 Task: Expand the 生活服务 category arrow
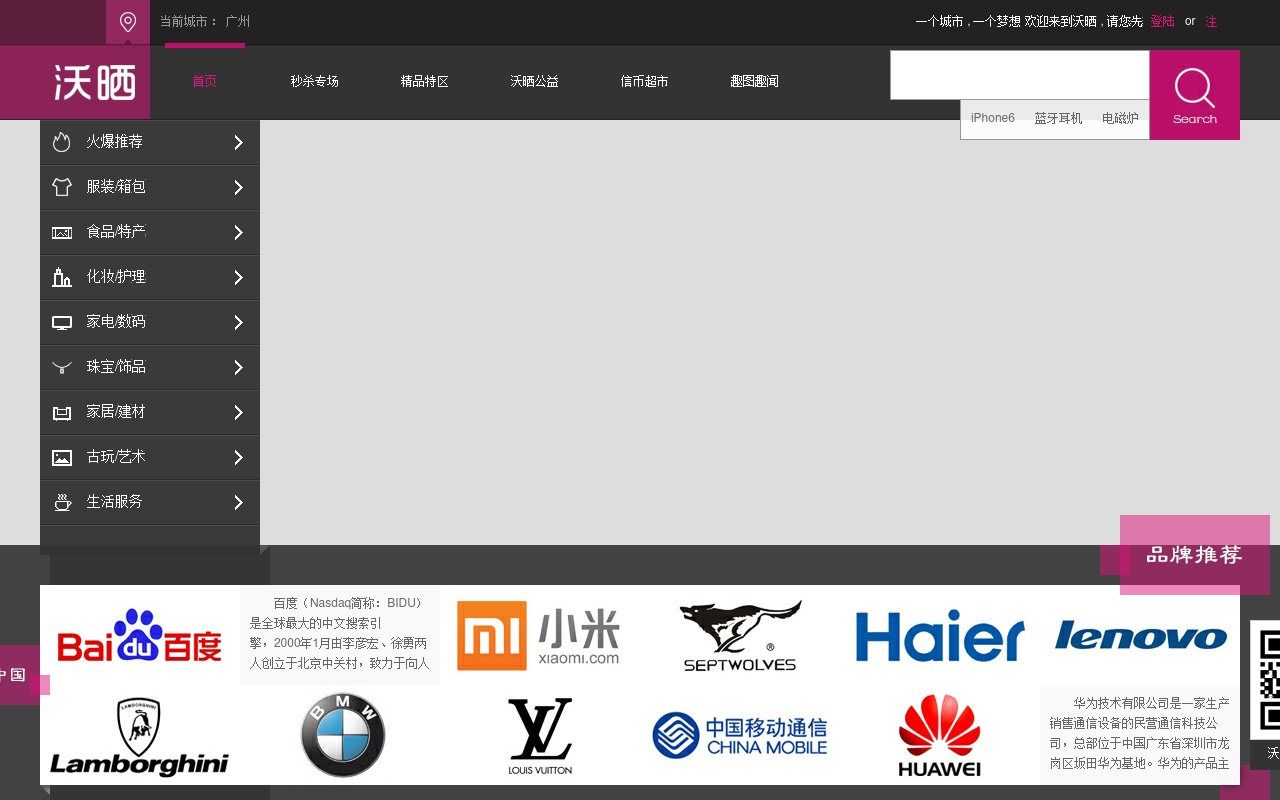tap(238, 502)
